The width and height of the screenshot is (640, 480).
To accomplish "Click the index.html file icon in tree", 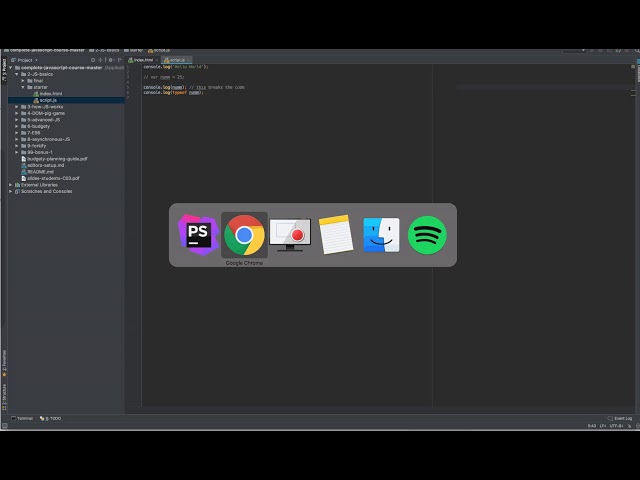I will point(36,94).
